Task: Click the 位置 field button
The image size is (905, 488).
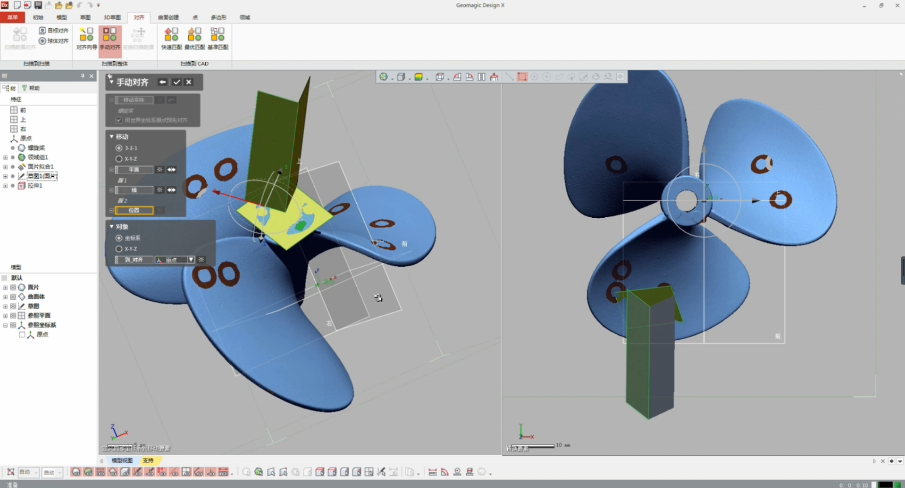Action: 133,210
